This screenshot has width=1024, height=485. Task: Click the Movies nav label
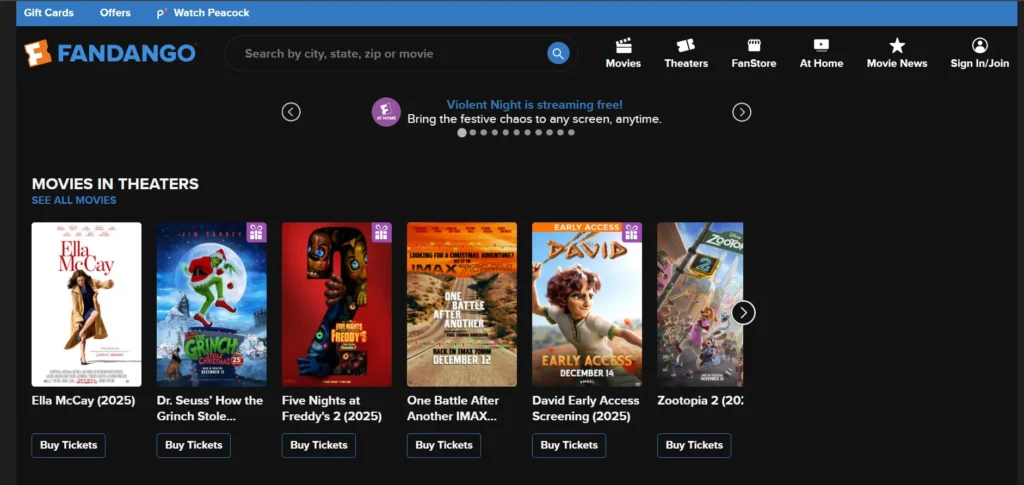[623, 63]
